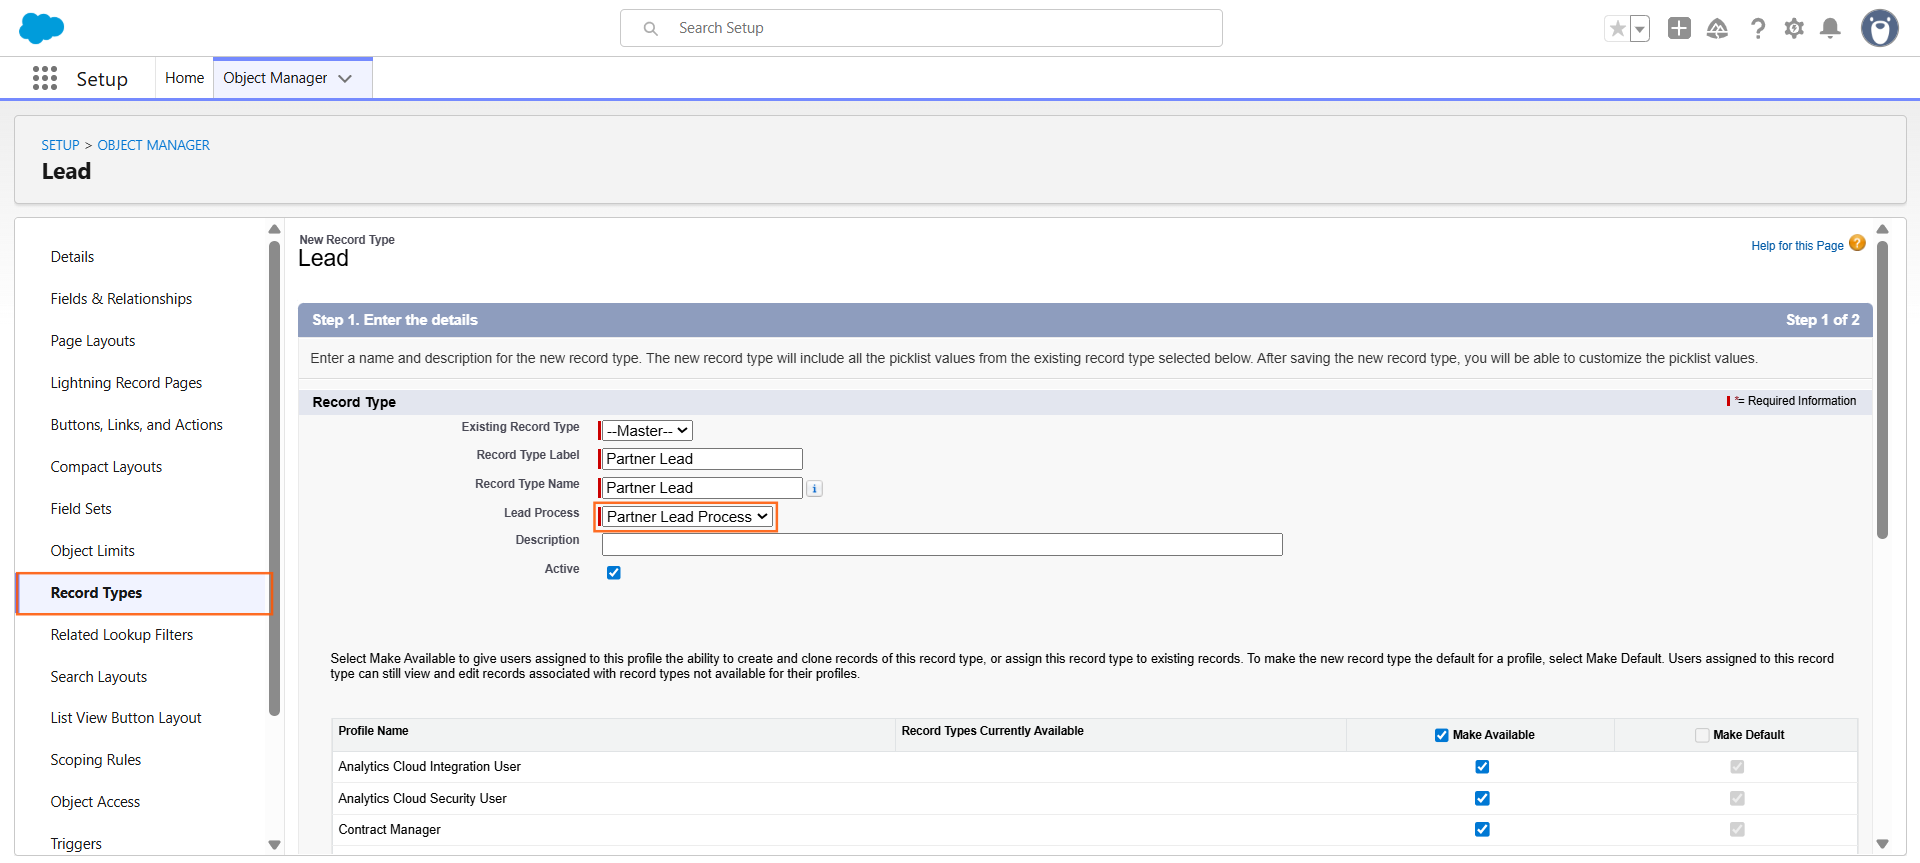1920x863 pixels.
Task: Open Compact Layouts in the sidebar
Action: coord(106,467)
